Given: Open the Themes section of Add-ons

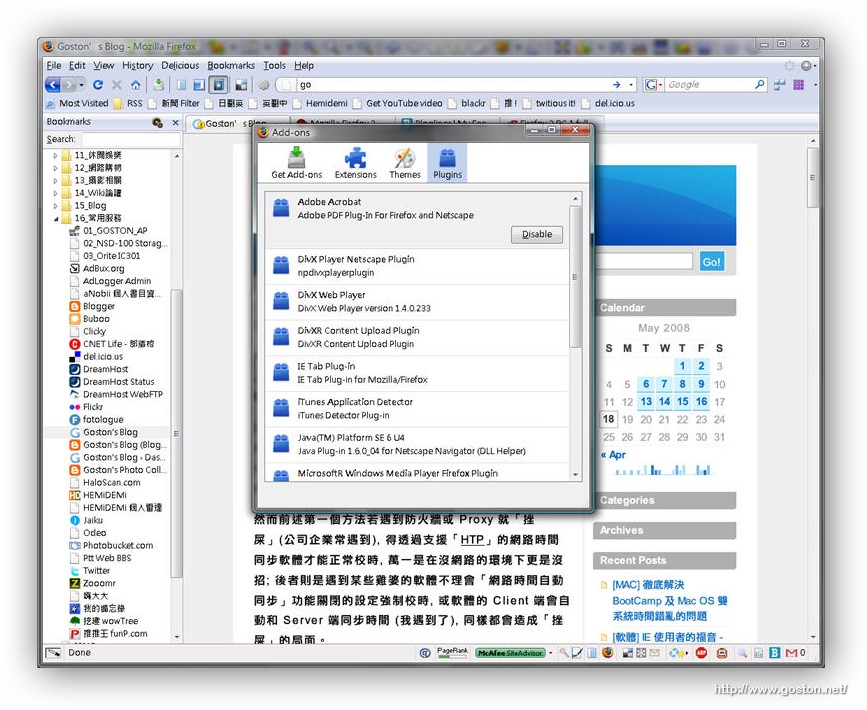Looking at the screenshot, I should tap(405, 163).
